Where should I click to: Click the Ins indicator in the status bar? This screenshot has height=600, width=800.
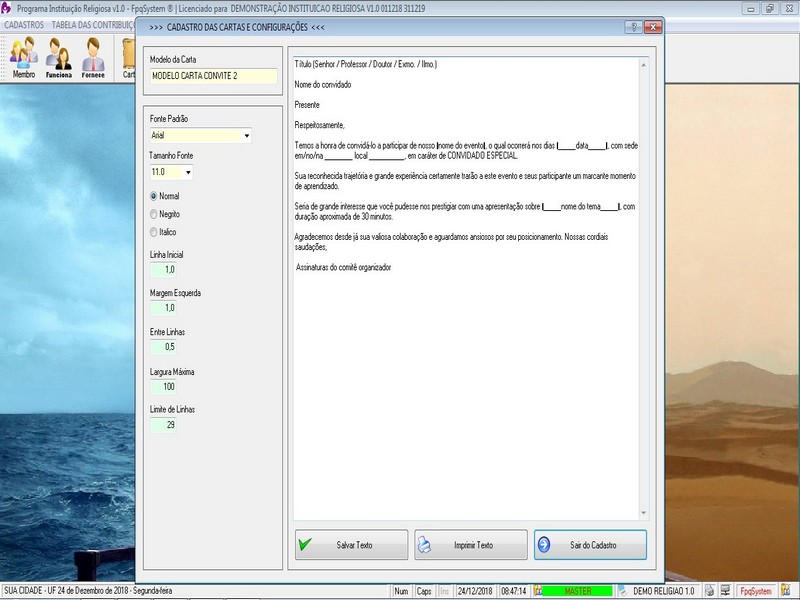(444, 591)
